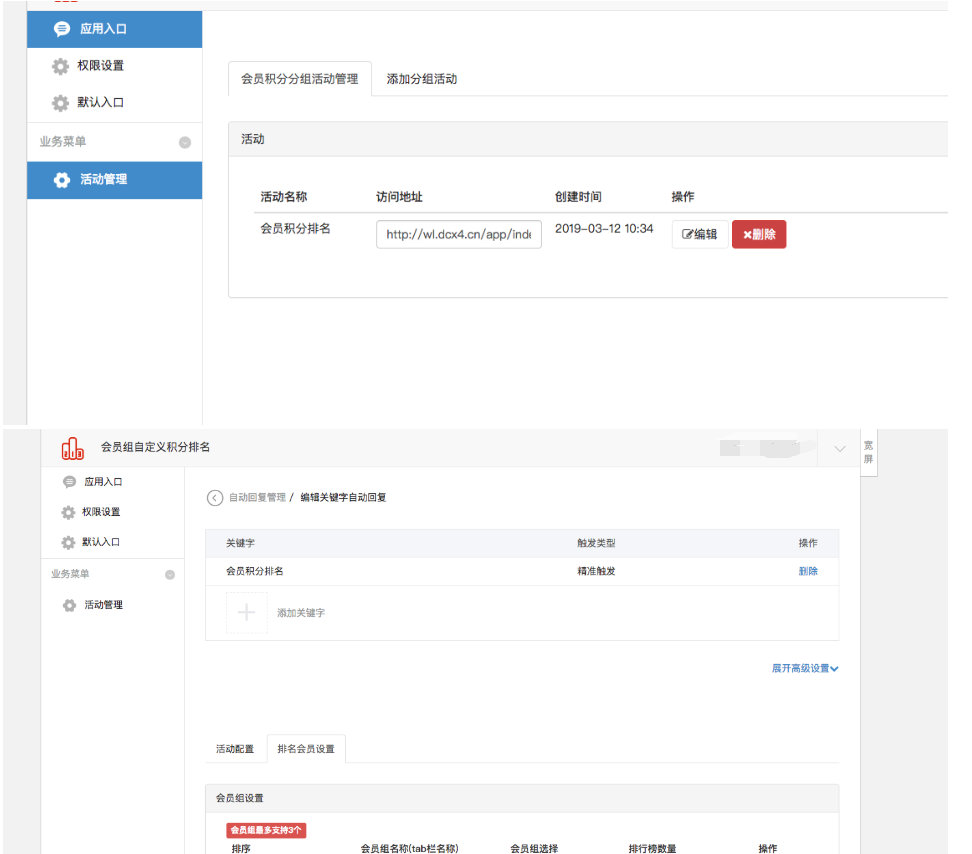This screenshot has height=854, width=972.
Task: Click the pencil icon on the 编辑 button
Action: coord(687,235)
